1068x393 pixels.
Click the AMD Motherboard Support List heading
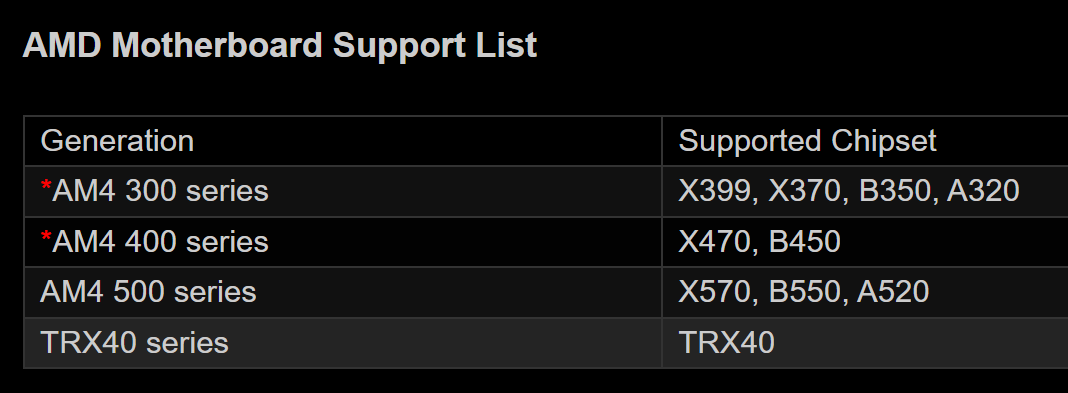click(x=280, y=46)
